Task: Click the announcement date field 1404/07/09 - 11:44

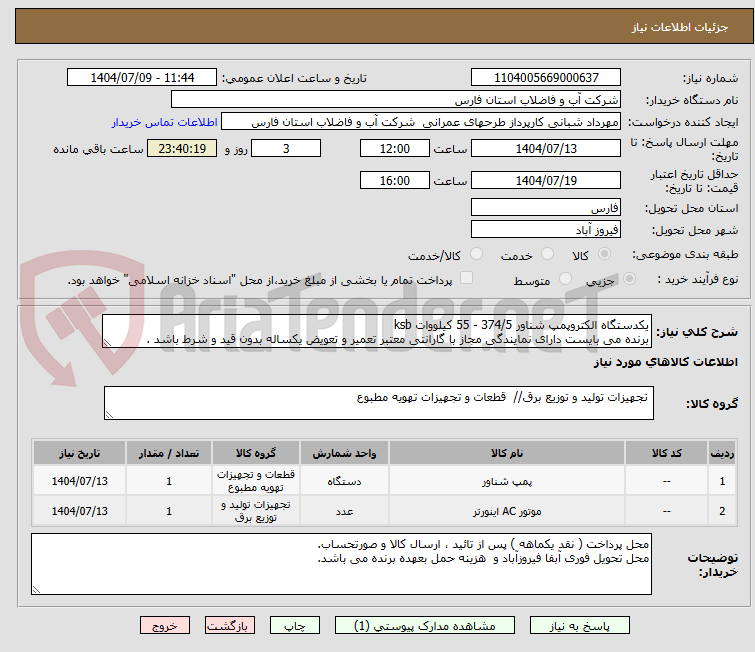Action: pos(142,78)
